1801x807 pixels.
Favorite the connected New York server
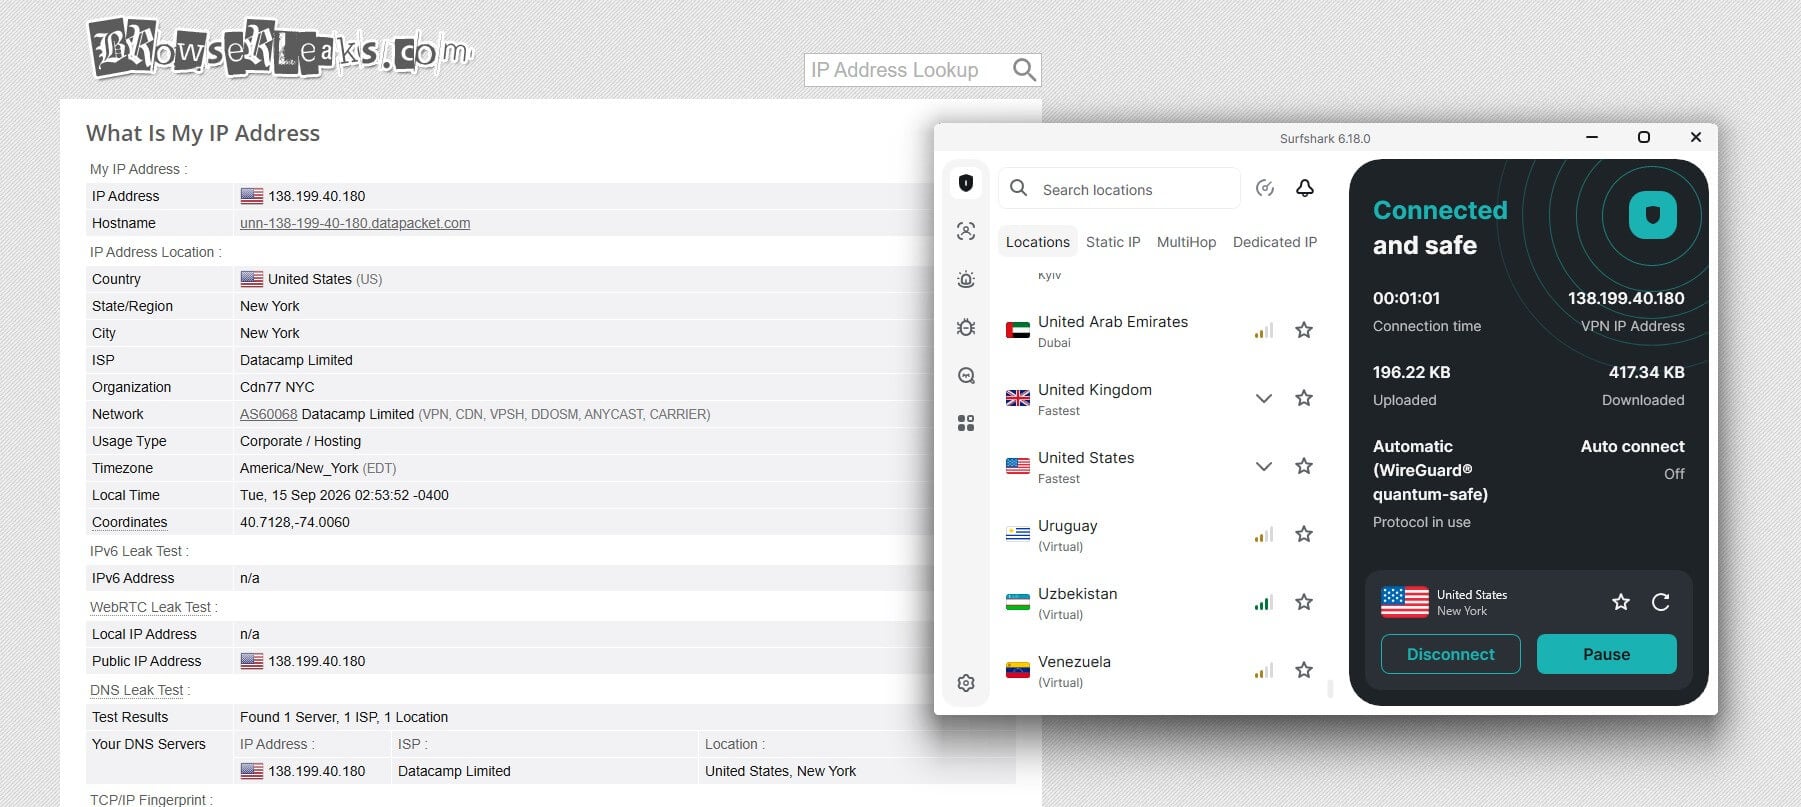(1621, 602)
